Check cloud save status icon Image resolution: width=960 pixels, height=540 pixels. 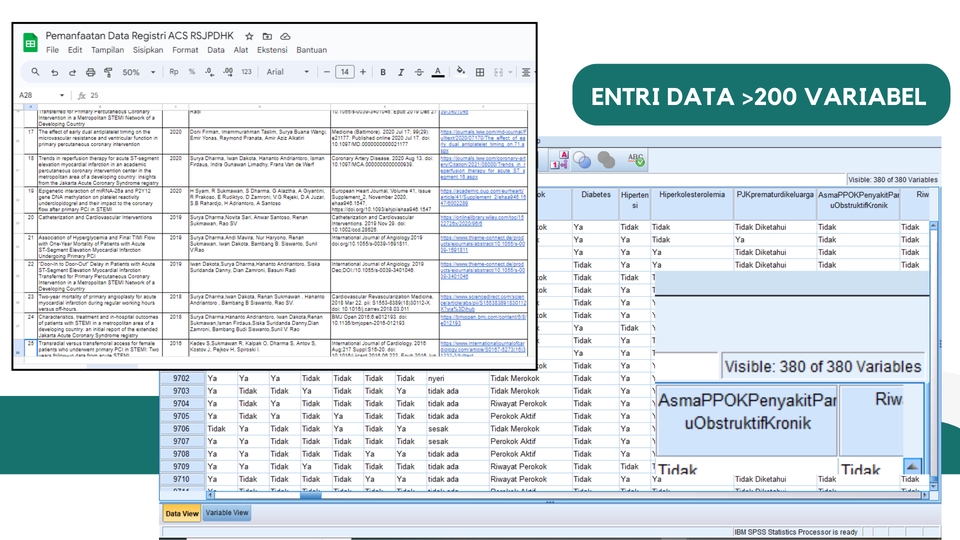(285, 37)
